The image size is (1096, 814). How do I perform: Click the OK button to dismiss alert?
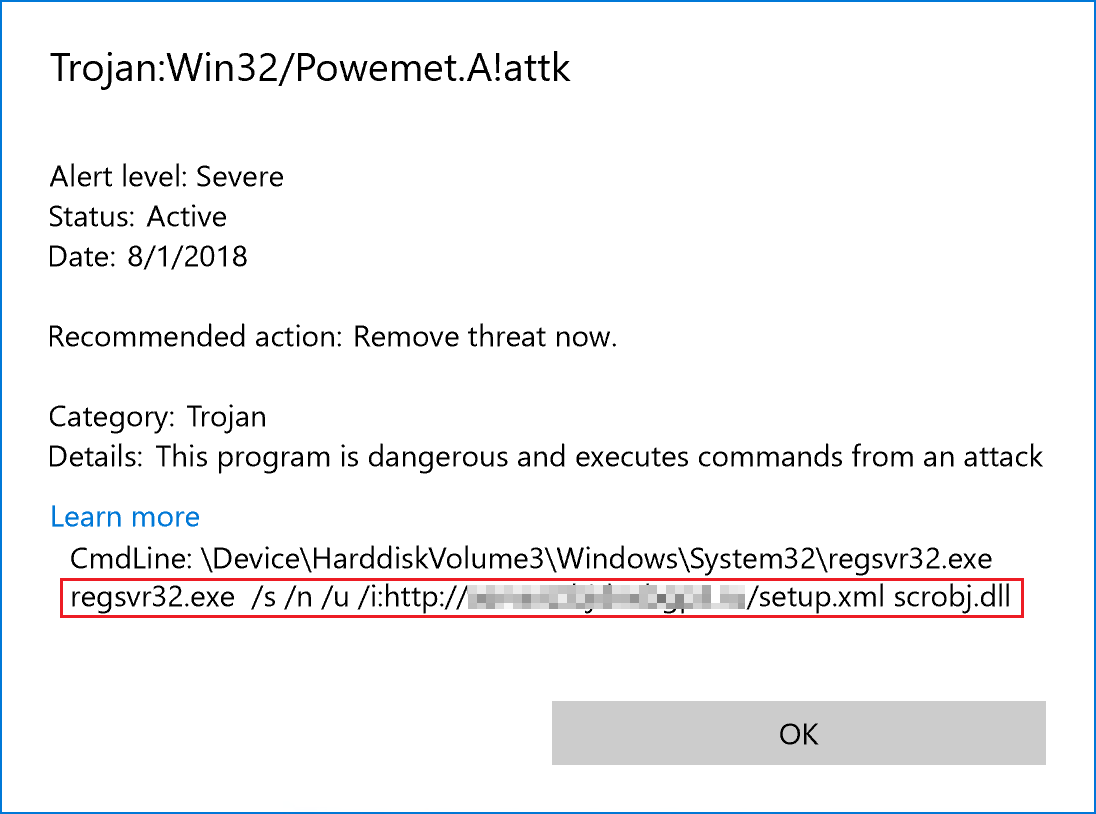tap(797, 733)
